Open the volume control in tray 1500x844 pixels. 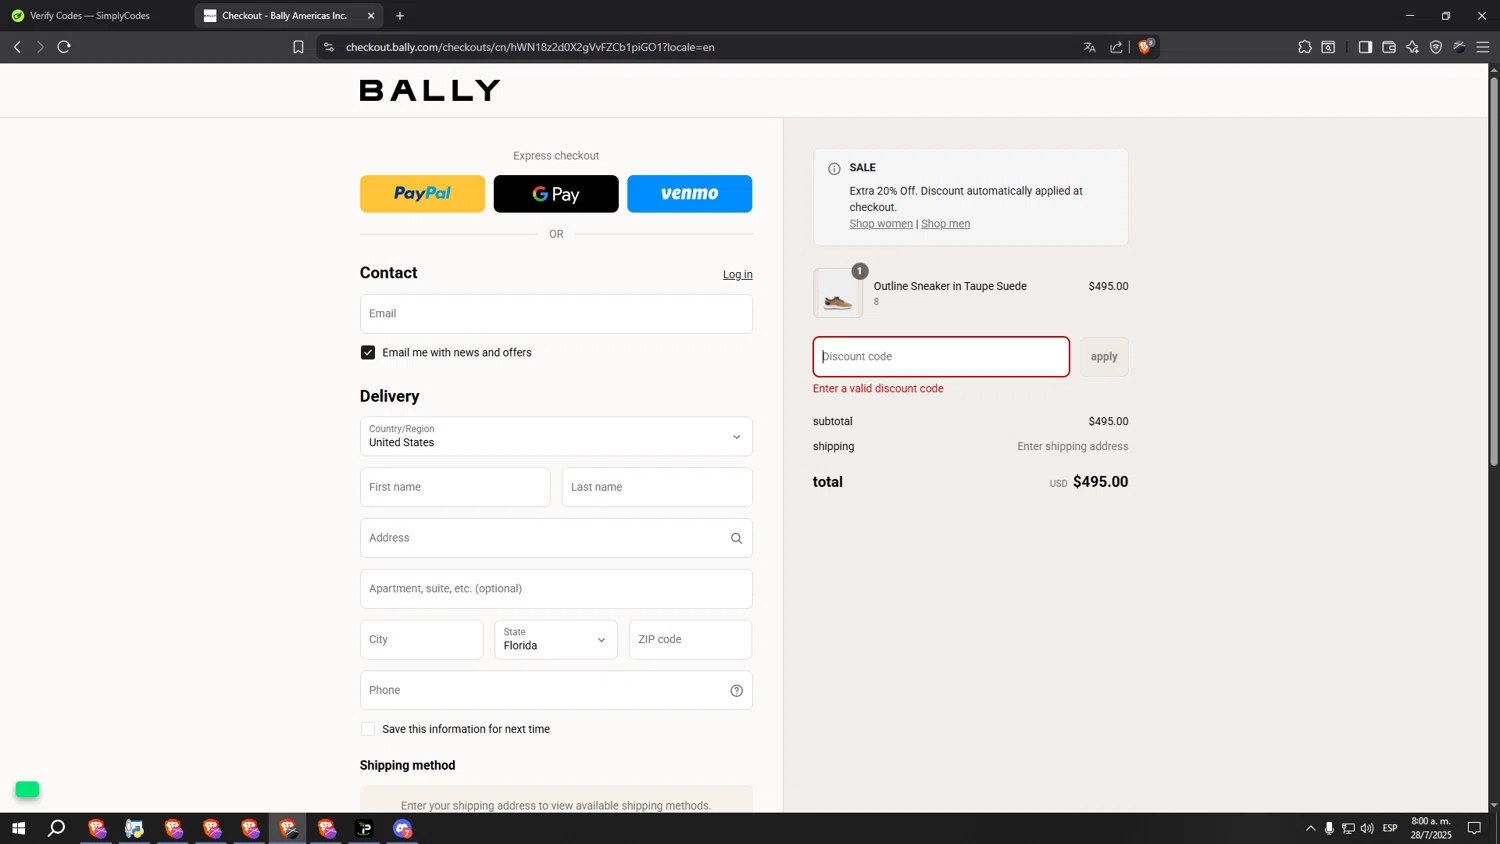tap(1367, 828)
